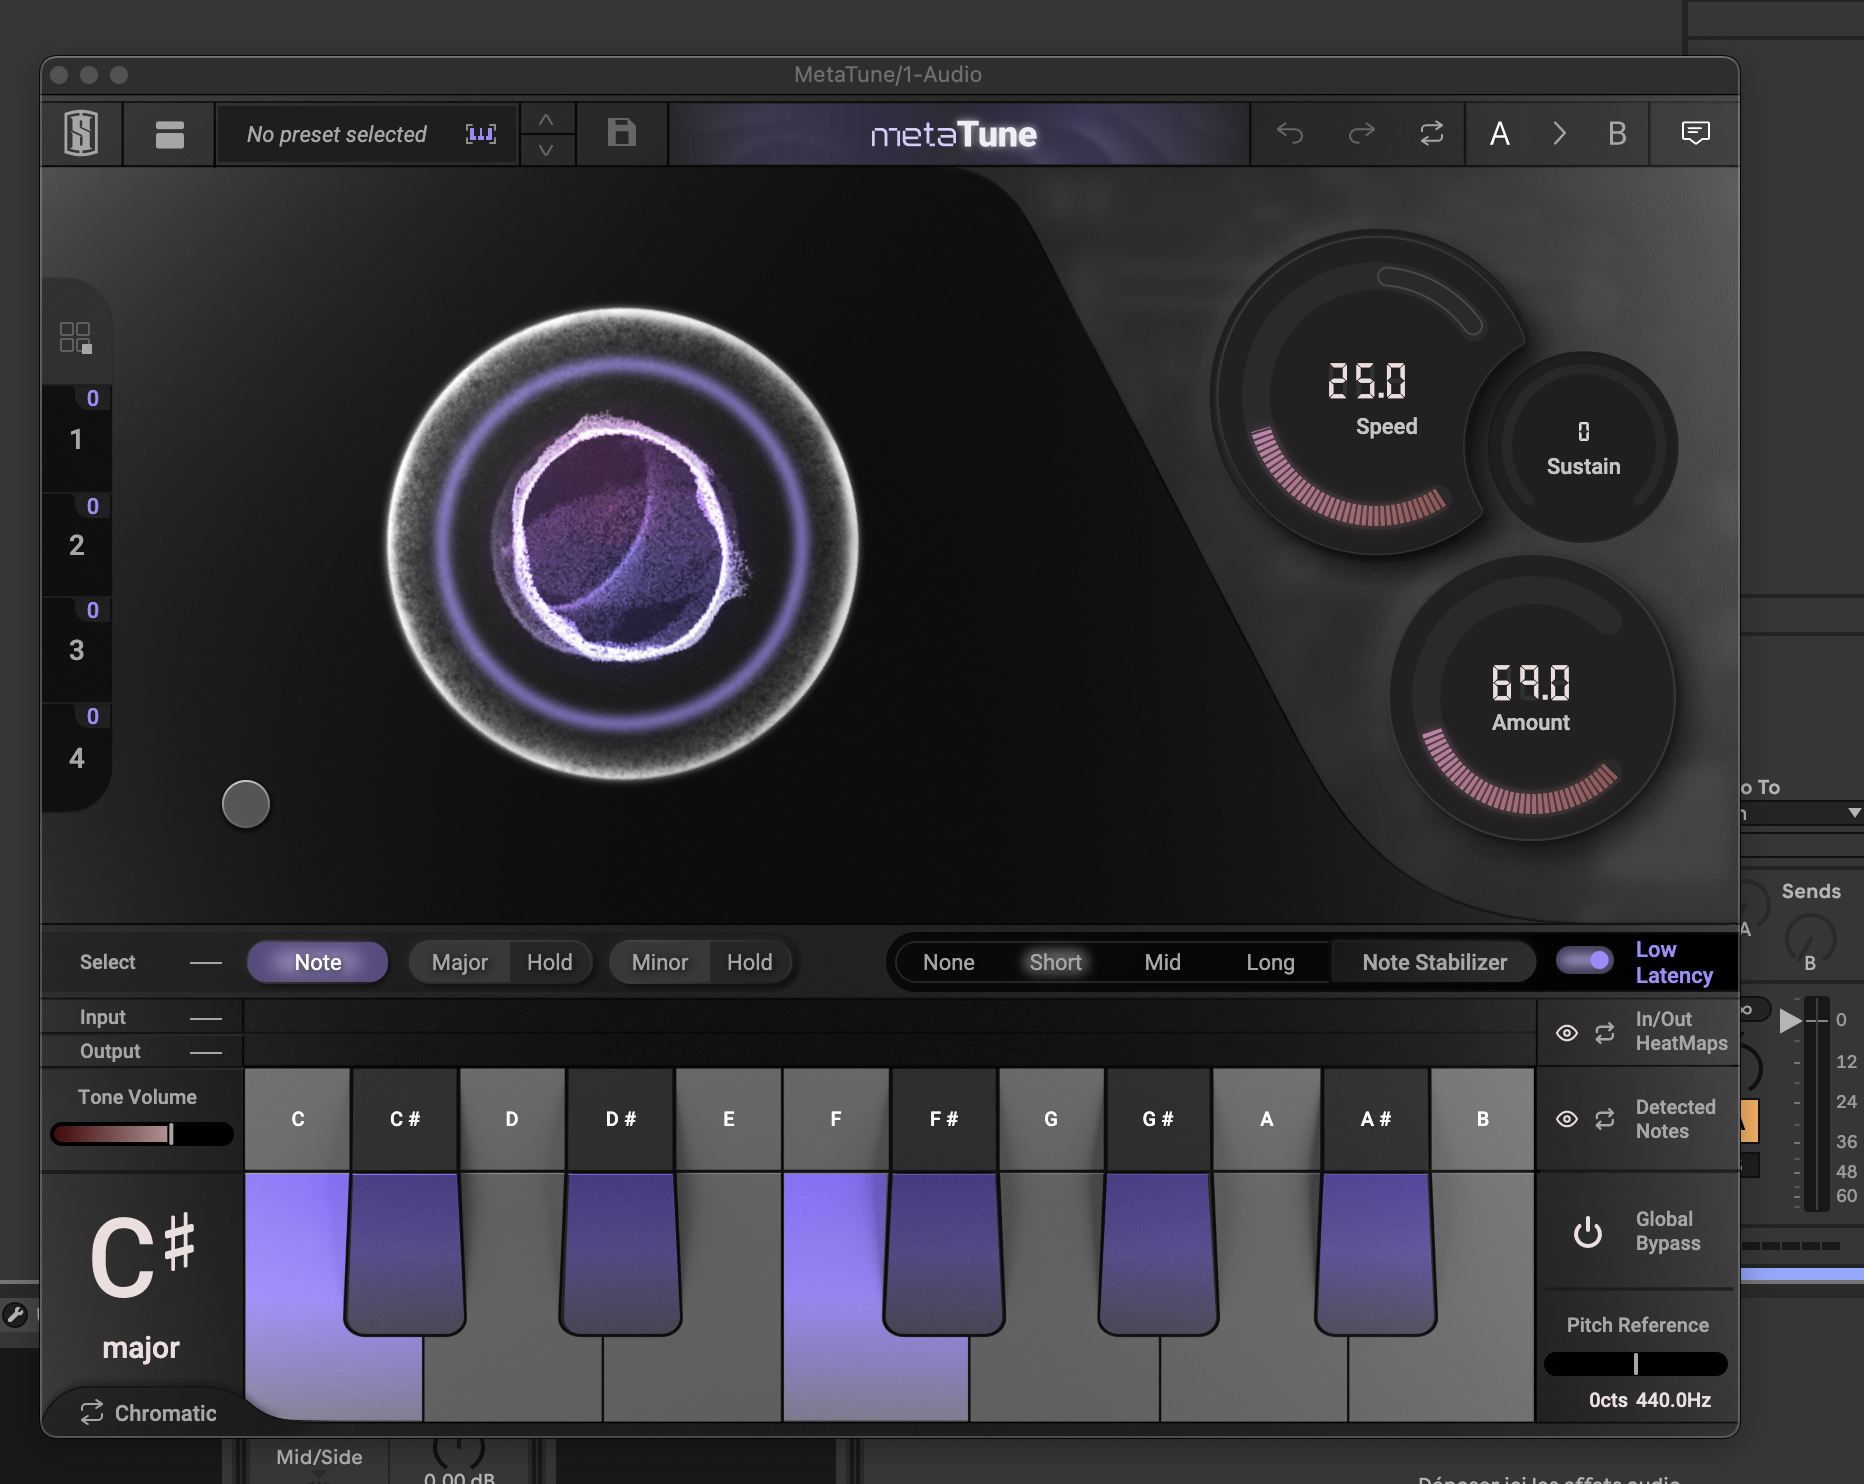The image size is (1864, 1484).
Task: Select next preset with down arrow
Action: click(546, 150)
